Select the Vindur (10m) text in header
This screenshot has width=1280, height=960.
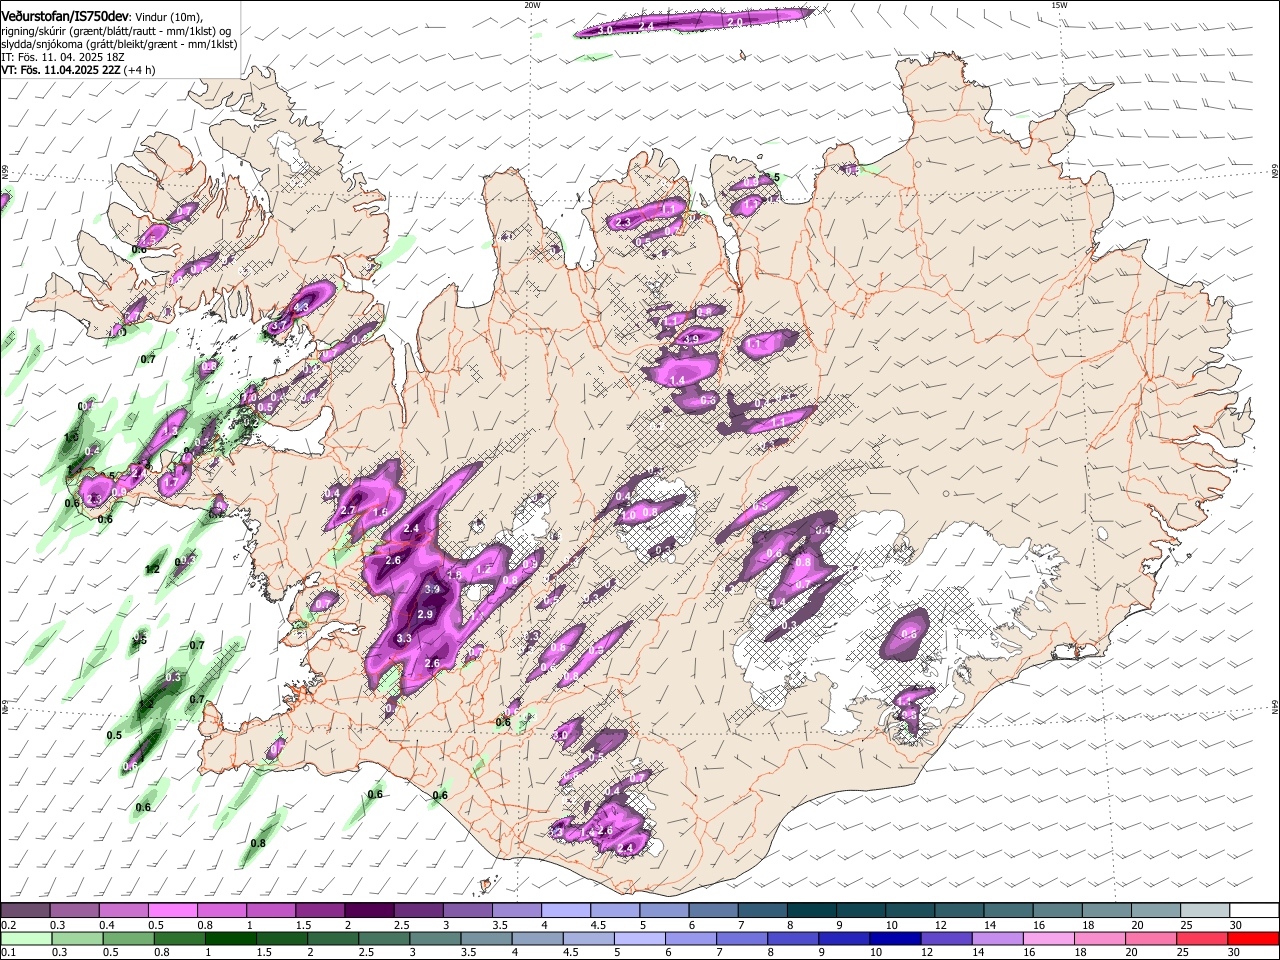click(x=168, y=17)
